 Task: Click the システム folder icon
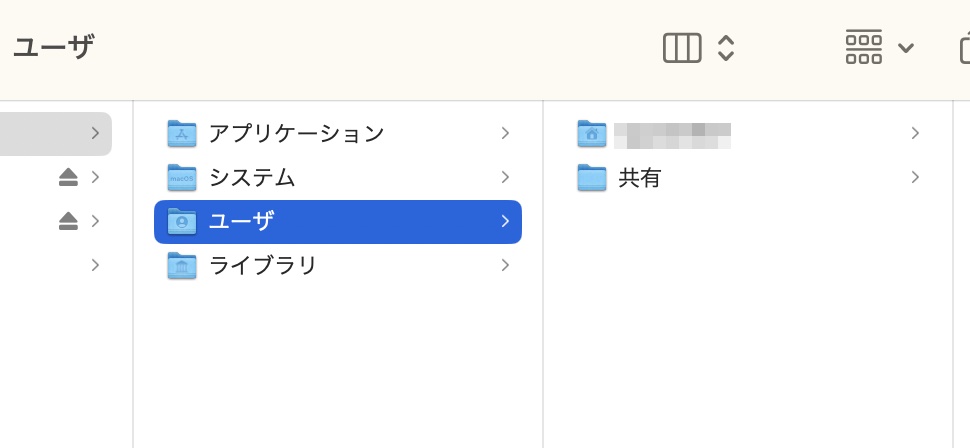pyautogui.click(x=182, y=177)
